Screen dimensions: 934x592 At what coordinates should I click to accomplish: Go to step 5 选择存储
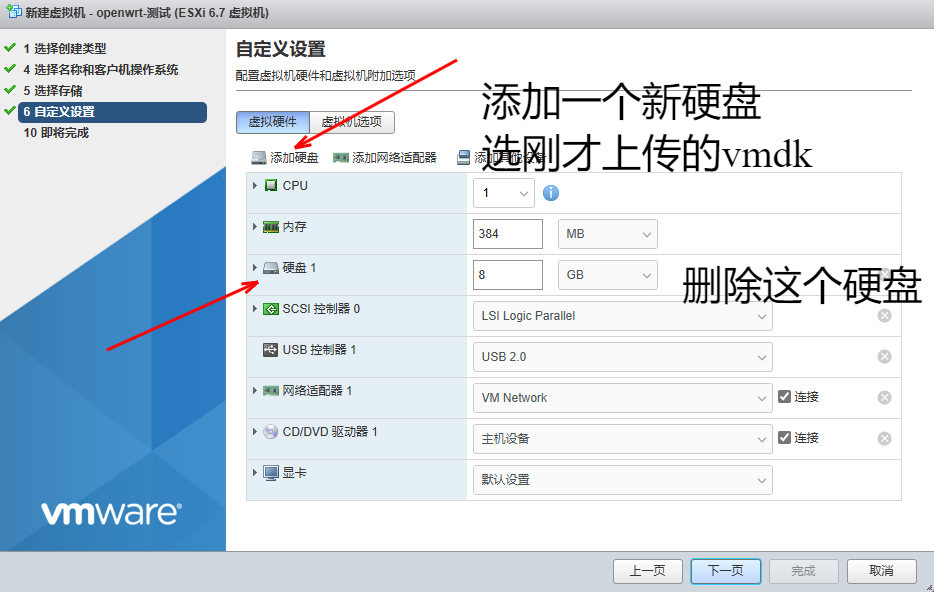[x=53, y=91]
